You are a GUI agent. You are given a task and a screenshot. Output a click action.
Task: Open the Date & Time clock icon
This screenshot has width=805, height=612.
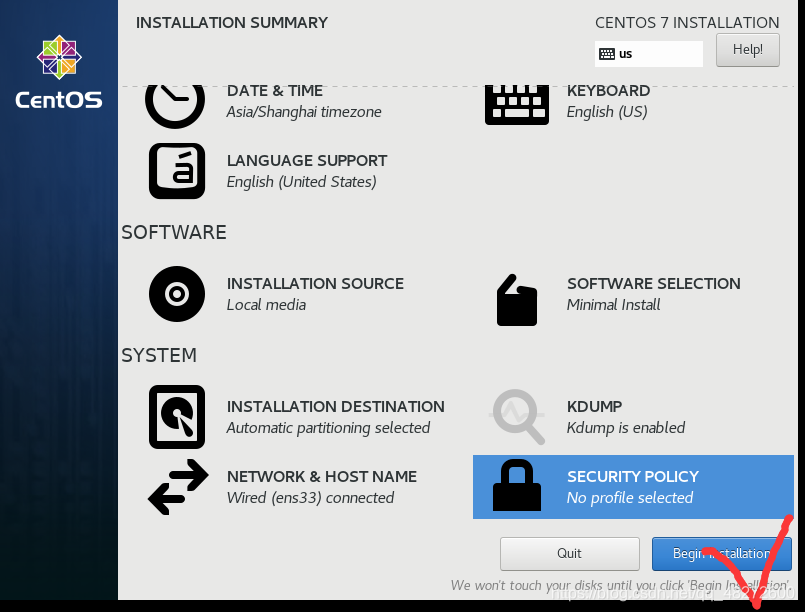[175, 106]
